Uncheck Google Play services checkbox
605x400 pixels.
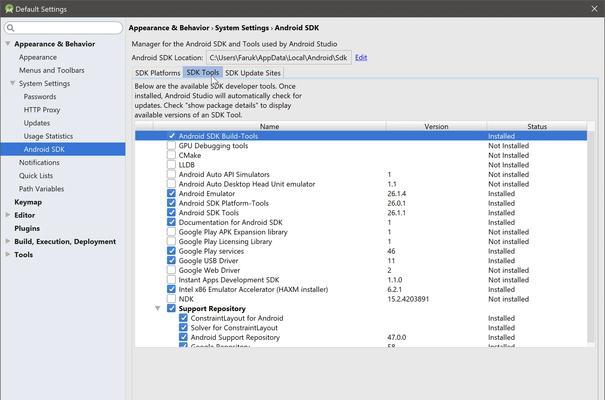tap(171, 251)
